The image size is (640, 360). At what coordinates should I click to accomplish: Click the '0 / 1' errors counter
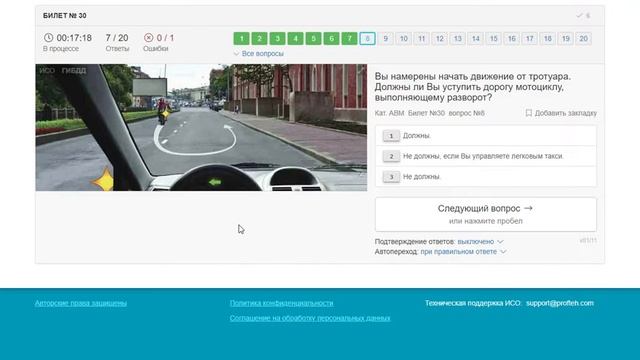pyautogui.click(x=165, y=38)
